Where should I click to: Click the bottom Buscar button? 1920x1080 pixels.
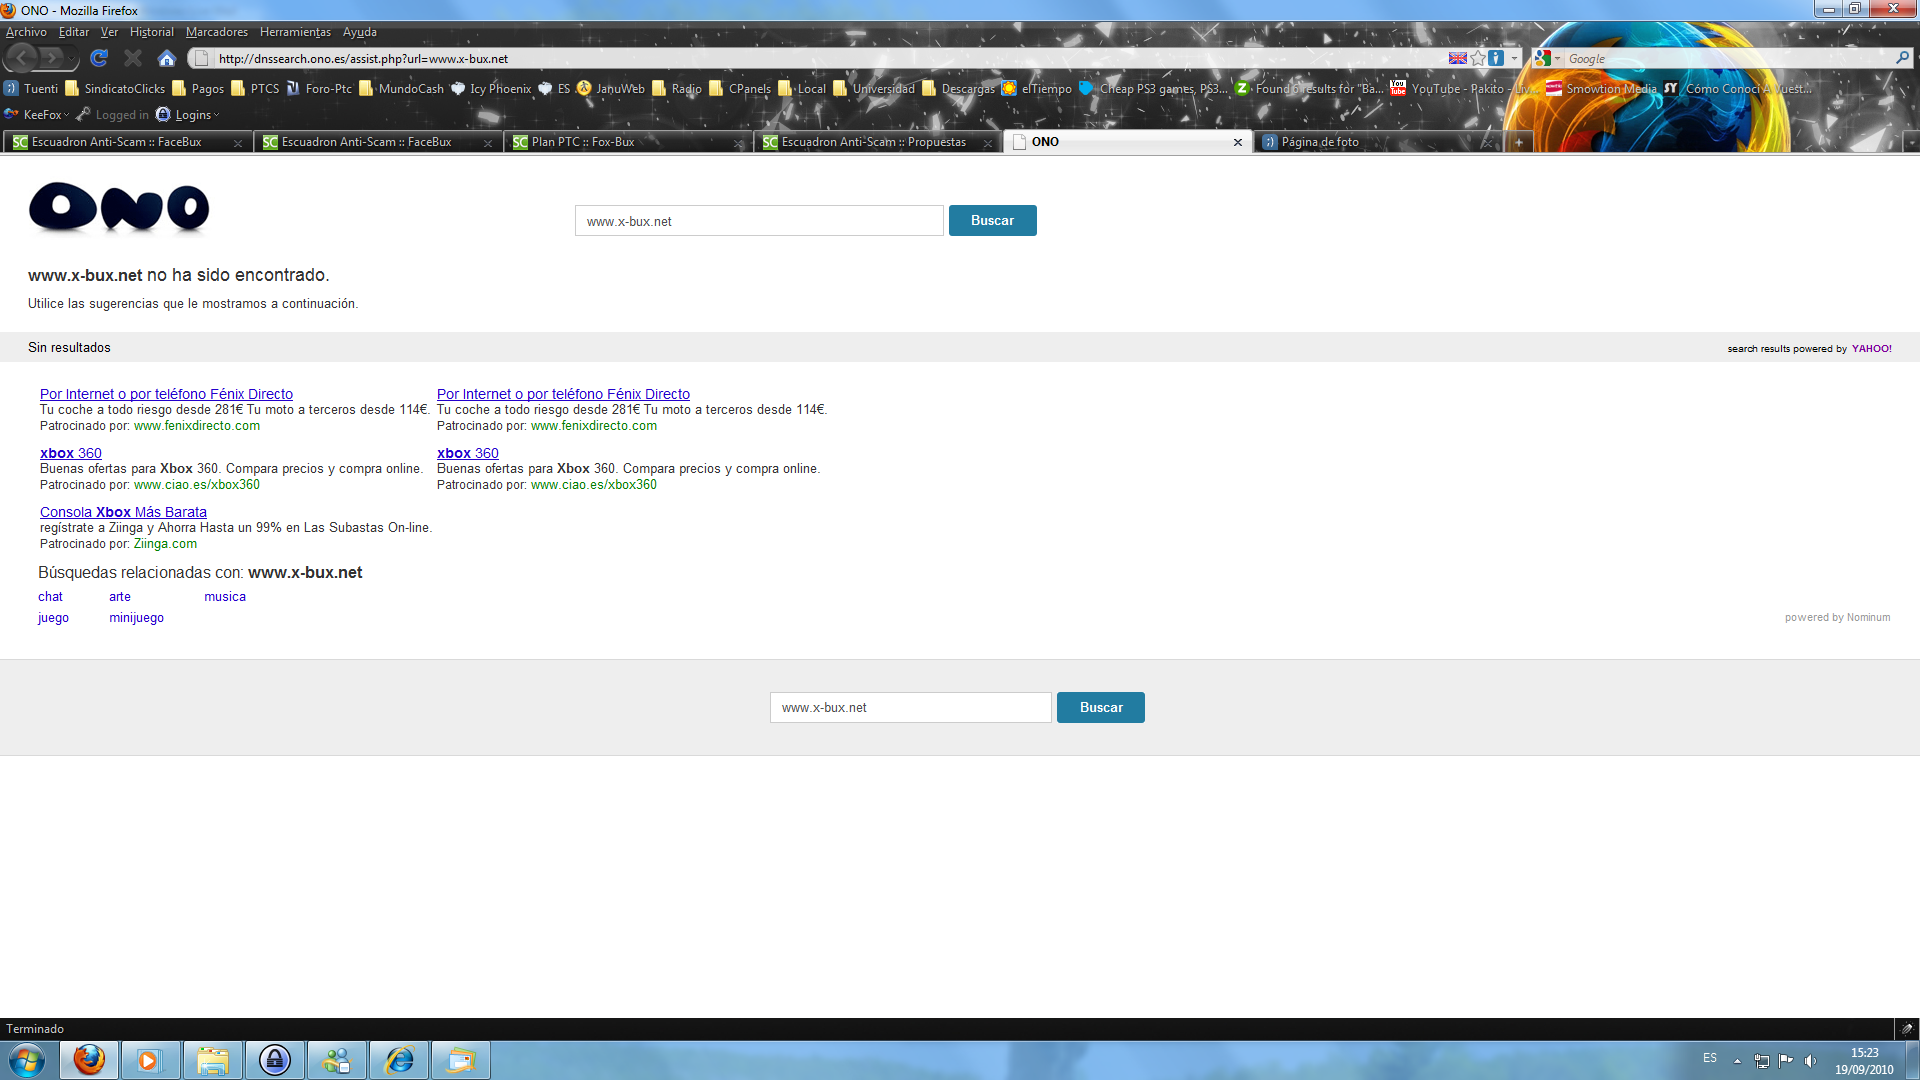click(x=1101, y=708)
